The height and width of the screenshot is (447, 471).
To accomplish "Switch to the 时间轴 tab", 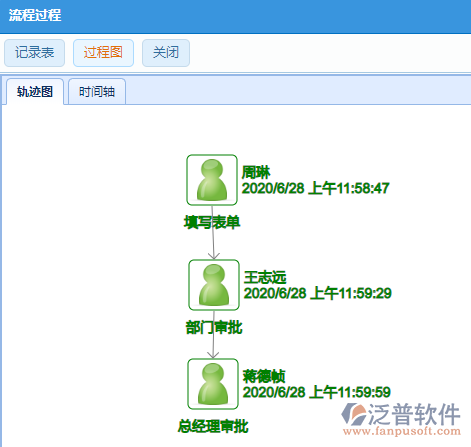I will pos(97,92).
